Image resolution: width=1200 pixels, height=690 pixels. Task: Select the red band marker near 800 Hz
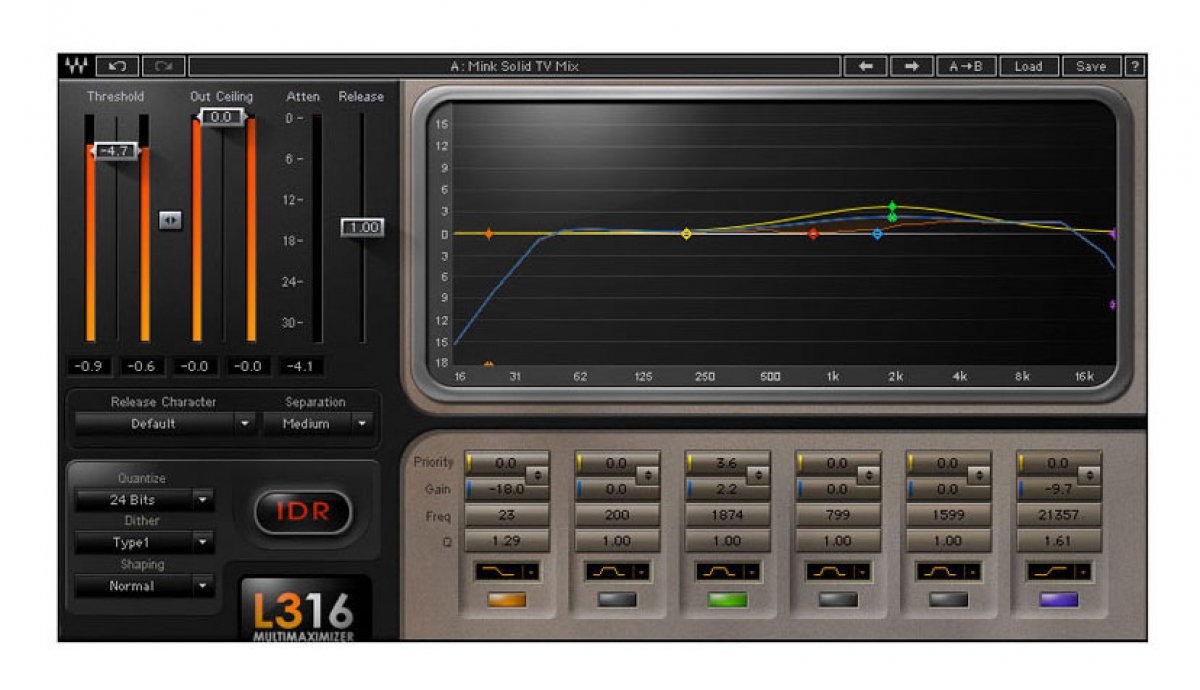point(813,234)
